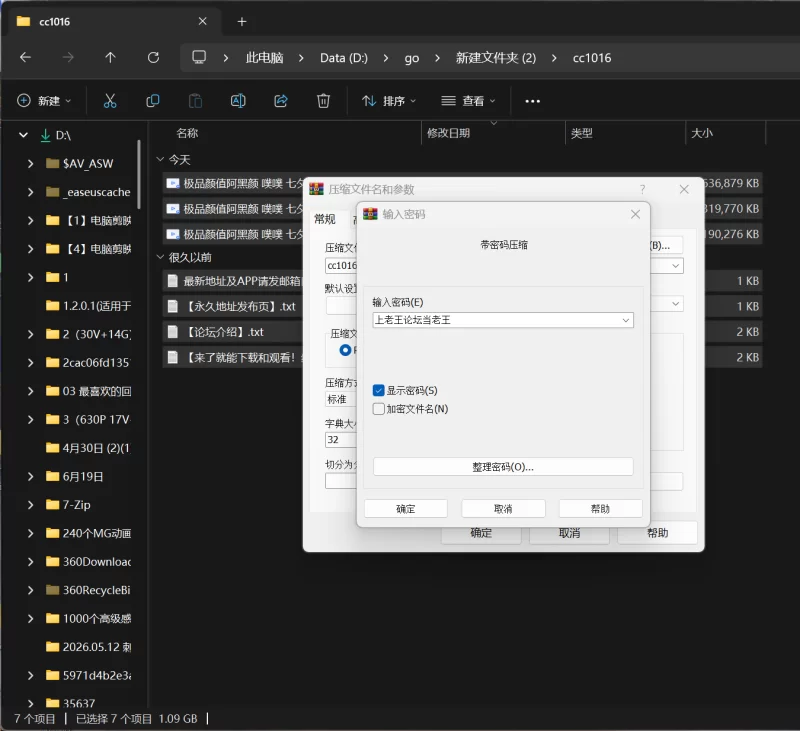Image resolution: width=800 pixels, height=731 pixels.
Task: Click 取消 in the 压缩文件名和参数 dialog
Action: pyautogui.click(x=569, y=534)
